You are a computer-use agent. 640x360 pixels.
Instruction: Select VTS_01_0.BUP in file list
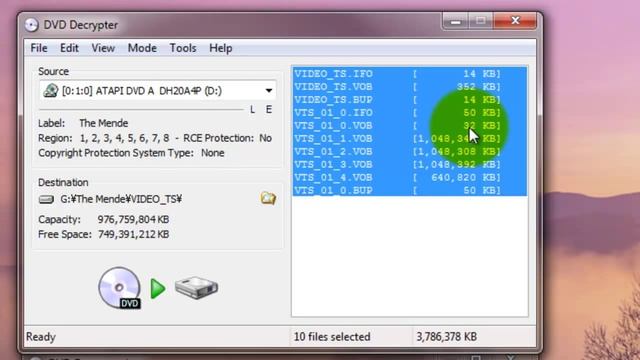409,190
